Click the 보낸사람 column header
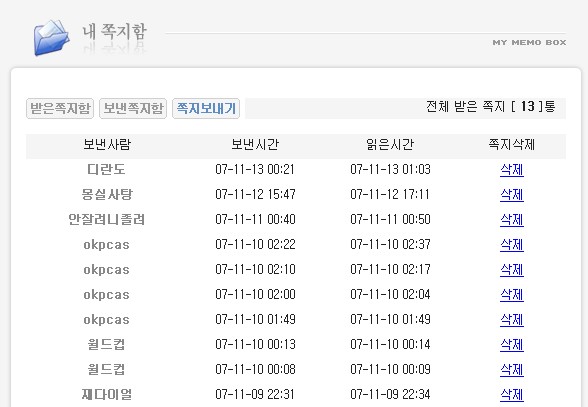588x407 pixels. 107,144
